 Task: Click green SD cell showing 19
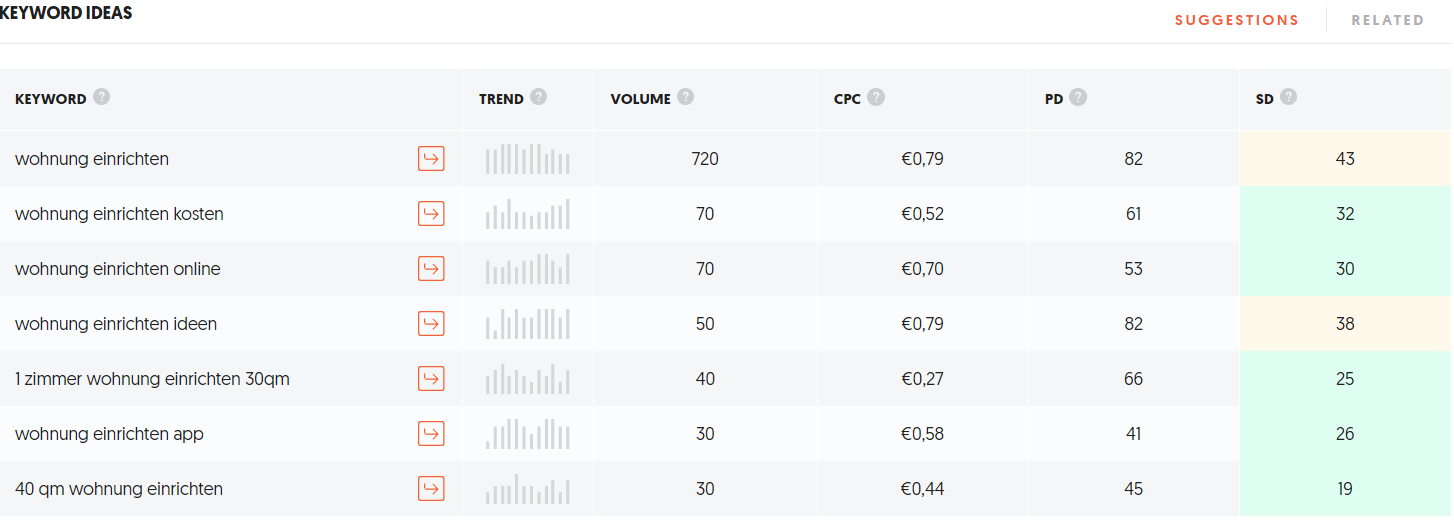1345,489
